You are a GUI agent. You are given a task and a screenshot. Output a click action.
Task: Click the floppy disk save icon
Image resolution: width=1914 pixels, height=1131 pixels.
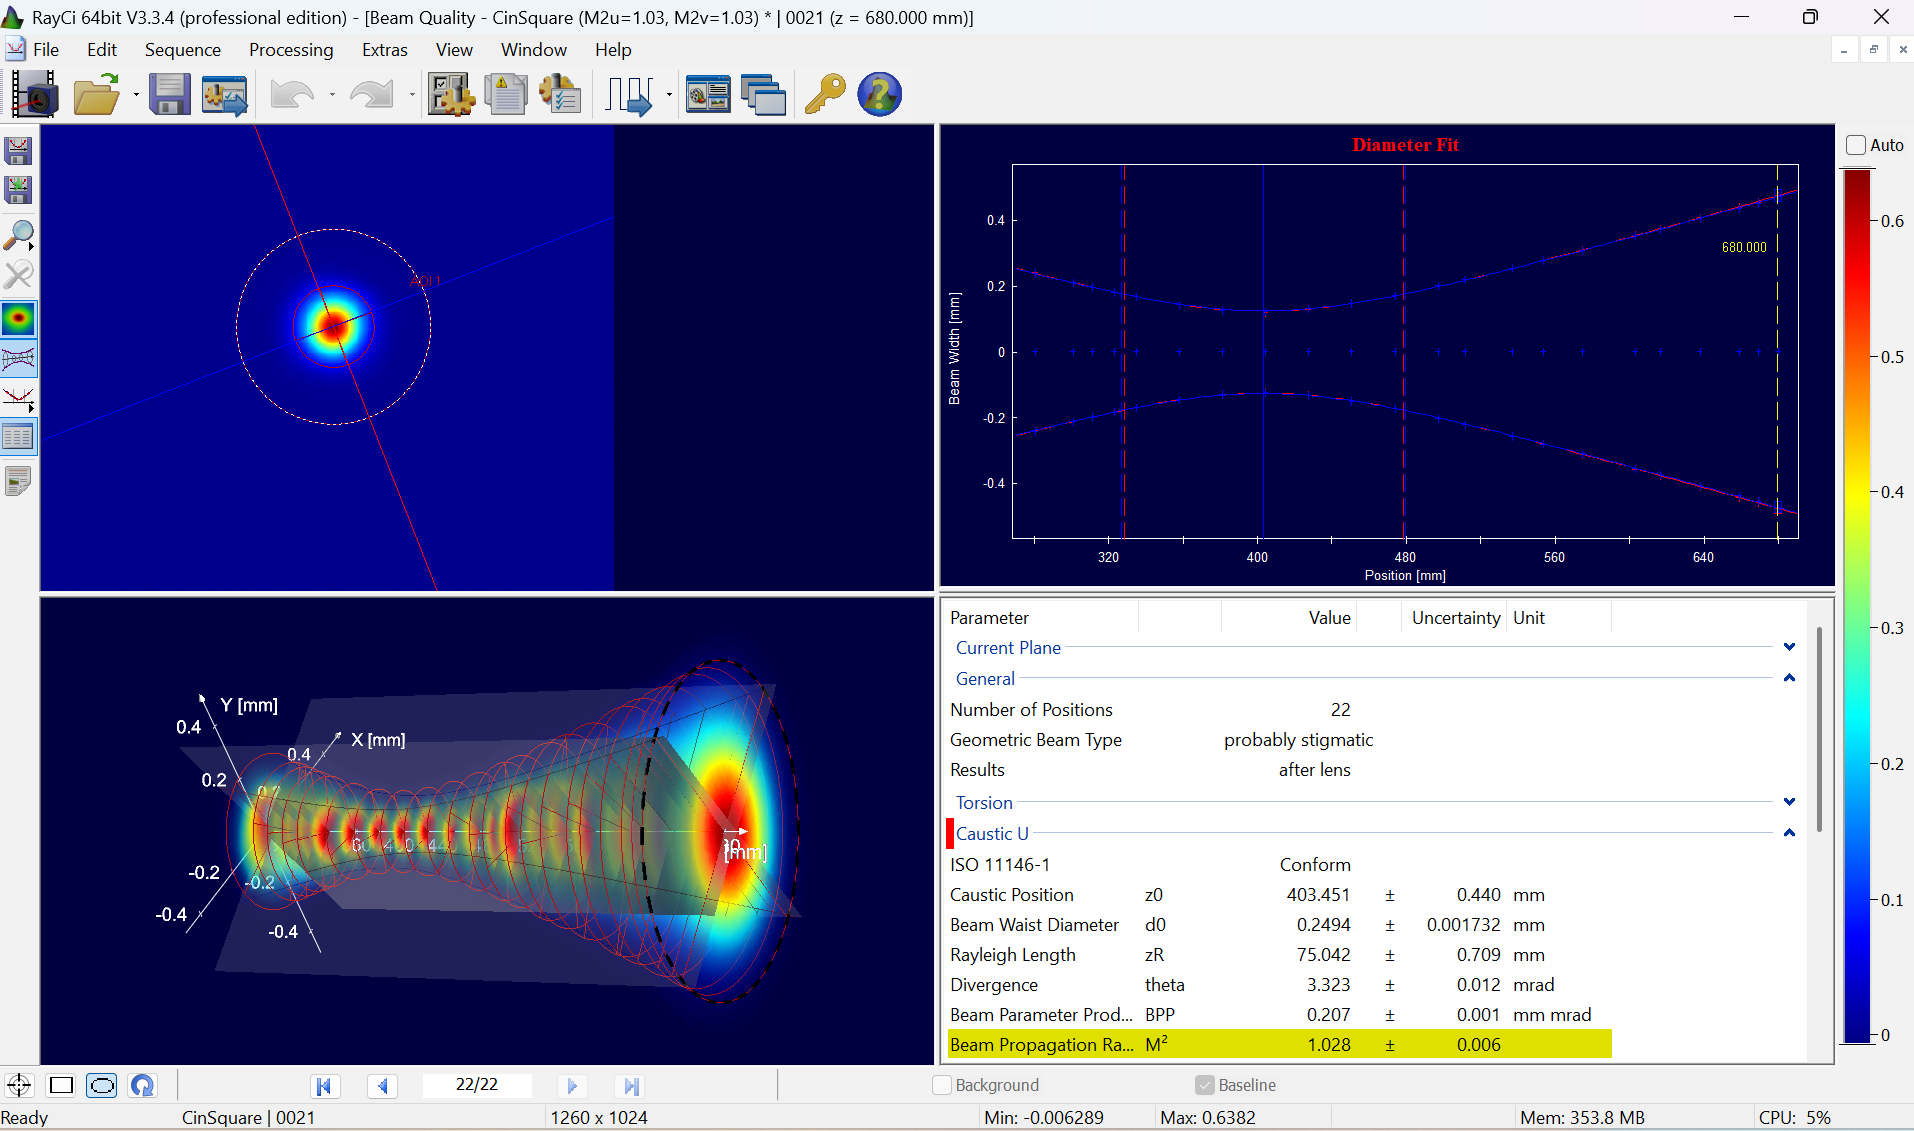(169, 95)
